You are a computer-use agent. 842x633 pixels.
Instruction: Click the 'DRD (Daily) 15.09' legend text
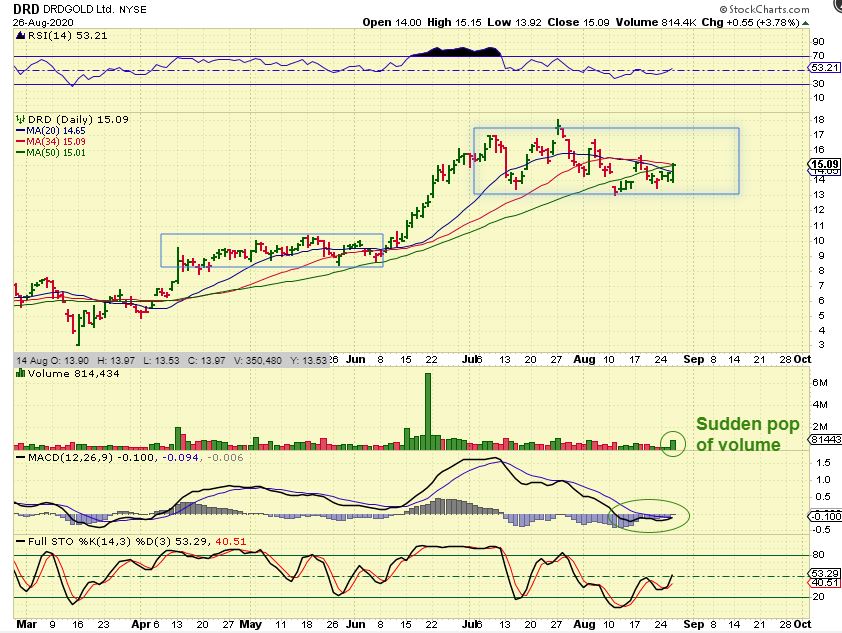point(78,119)
